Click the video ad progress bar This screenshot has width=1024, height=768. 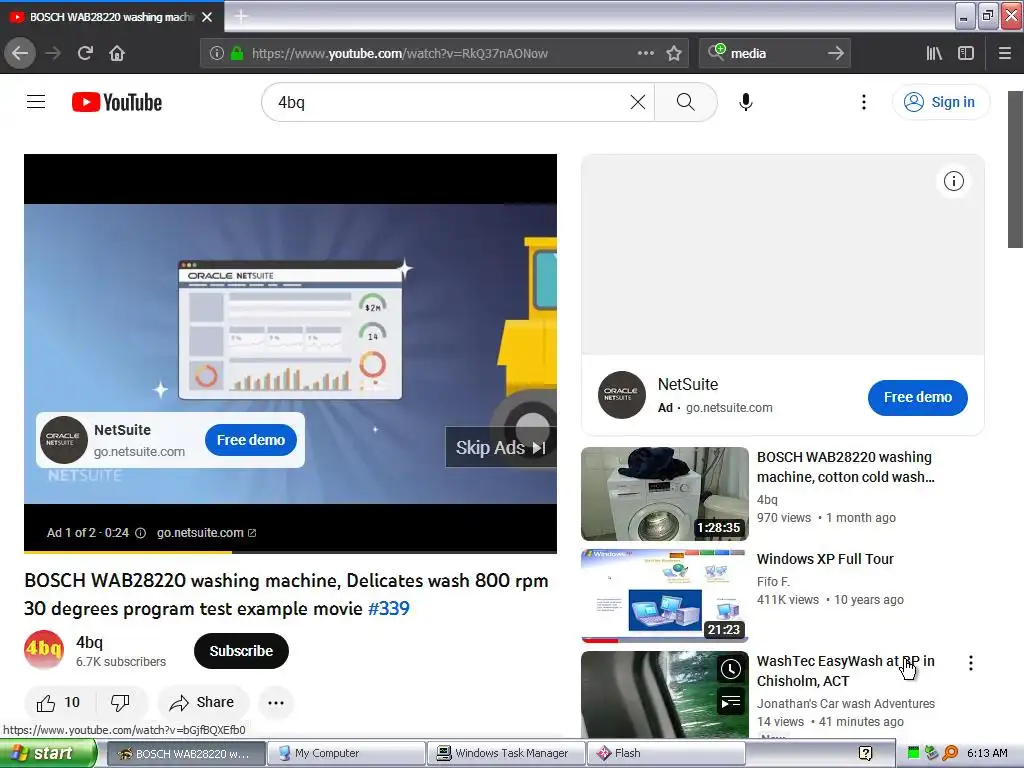[290, 552]
